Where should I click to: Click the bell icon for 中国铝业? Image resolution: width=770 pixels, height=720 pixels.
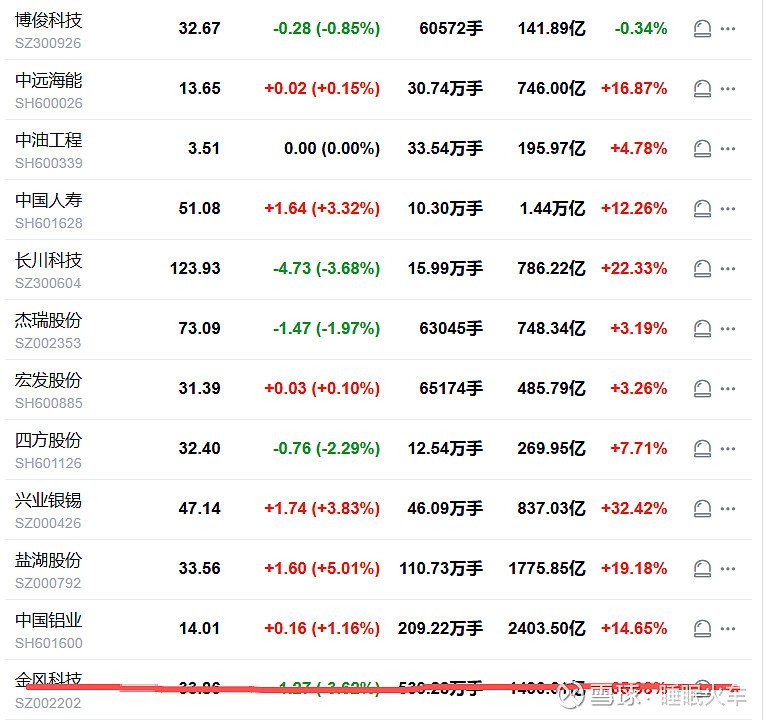(702, 629)
